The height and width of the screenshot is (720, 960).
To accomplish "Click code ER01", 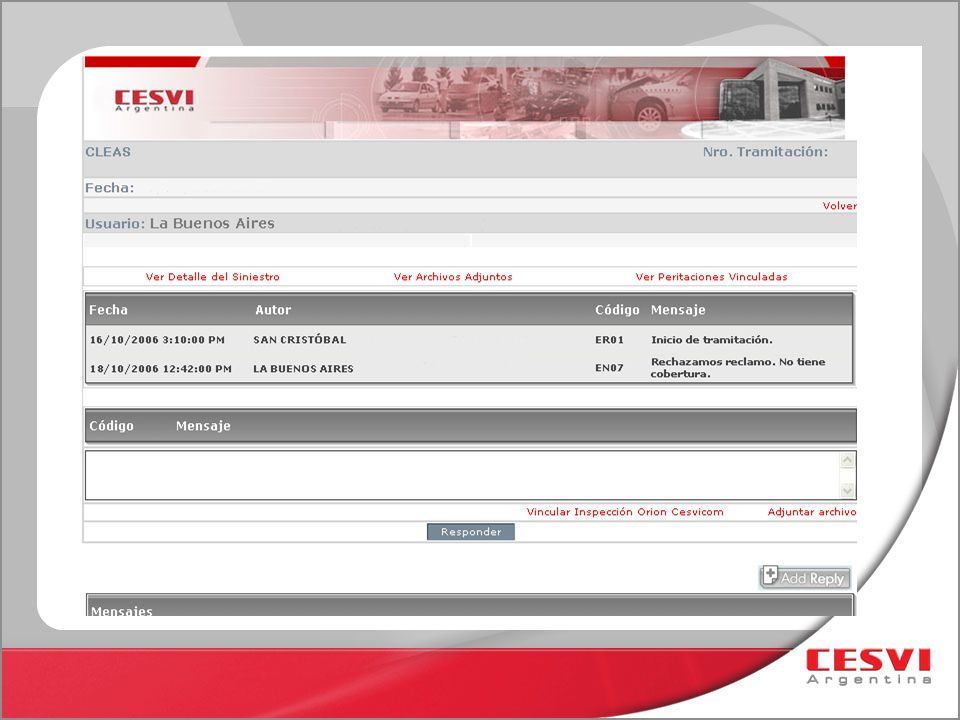I will pyautogui.click(x=609, y=340).
